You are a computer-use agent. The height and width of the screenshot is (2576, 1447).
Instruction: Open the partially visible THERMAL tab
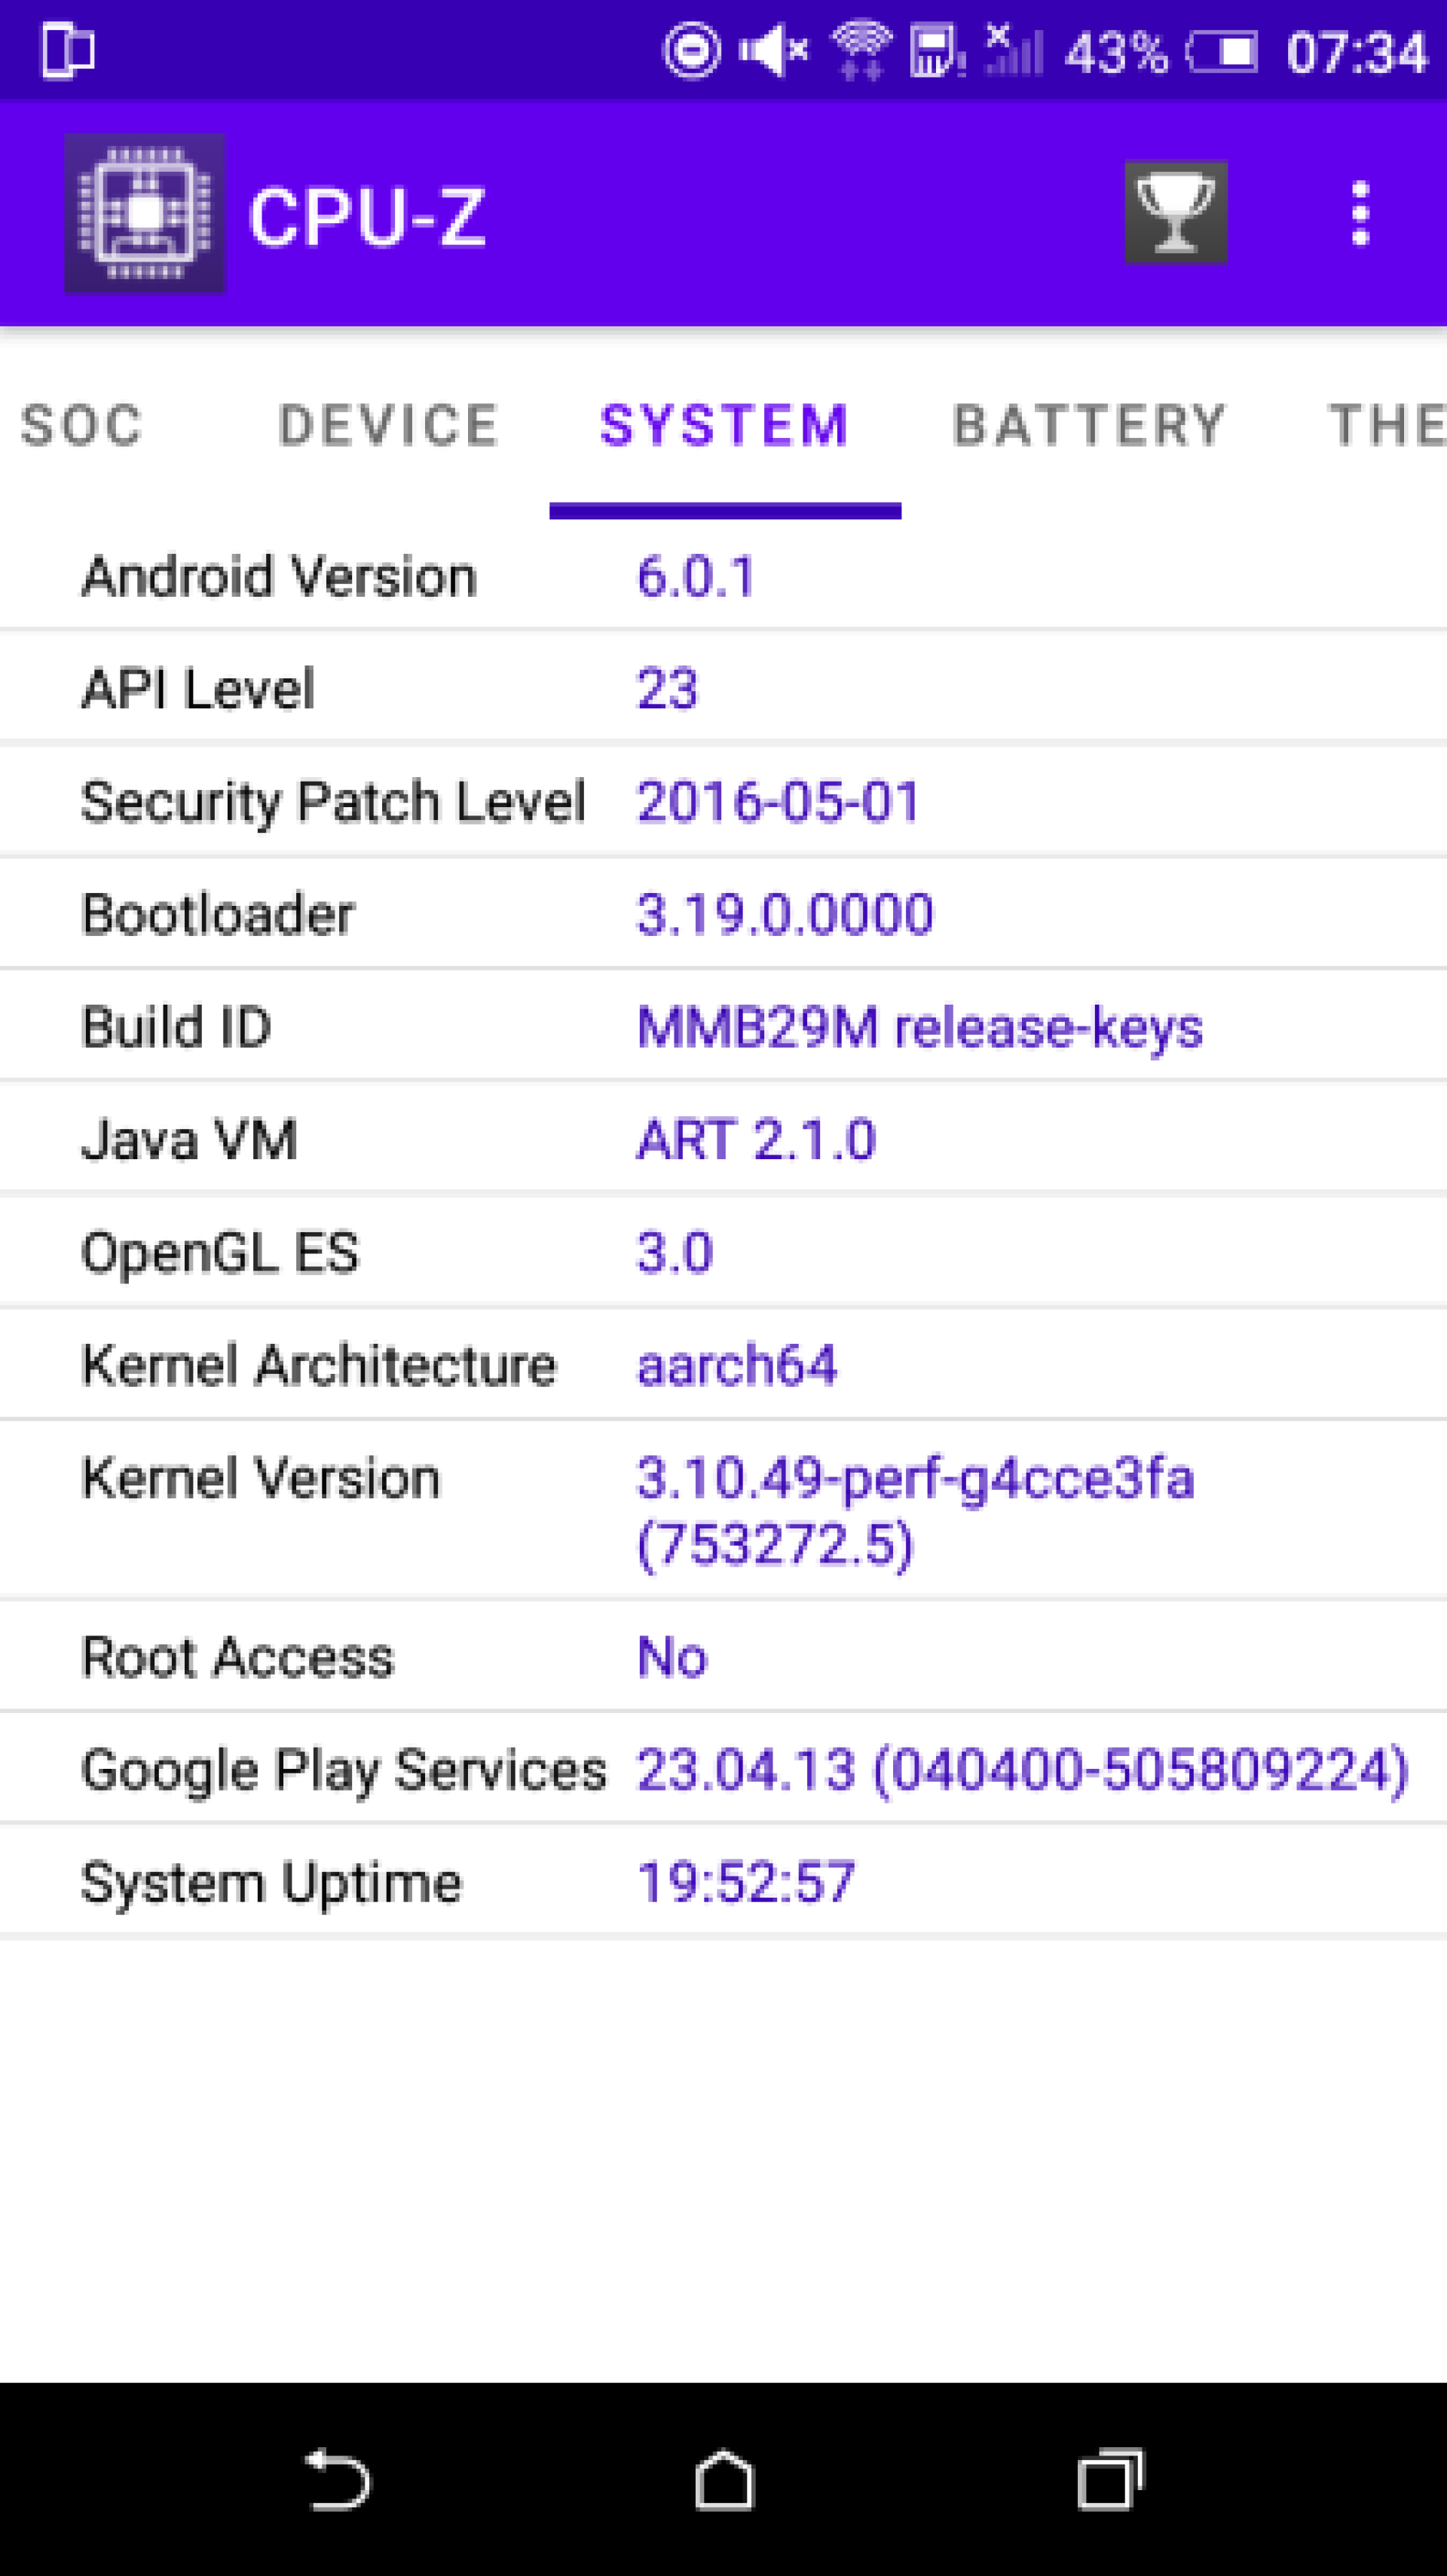(x=1387, y=425)
